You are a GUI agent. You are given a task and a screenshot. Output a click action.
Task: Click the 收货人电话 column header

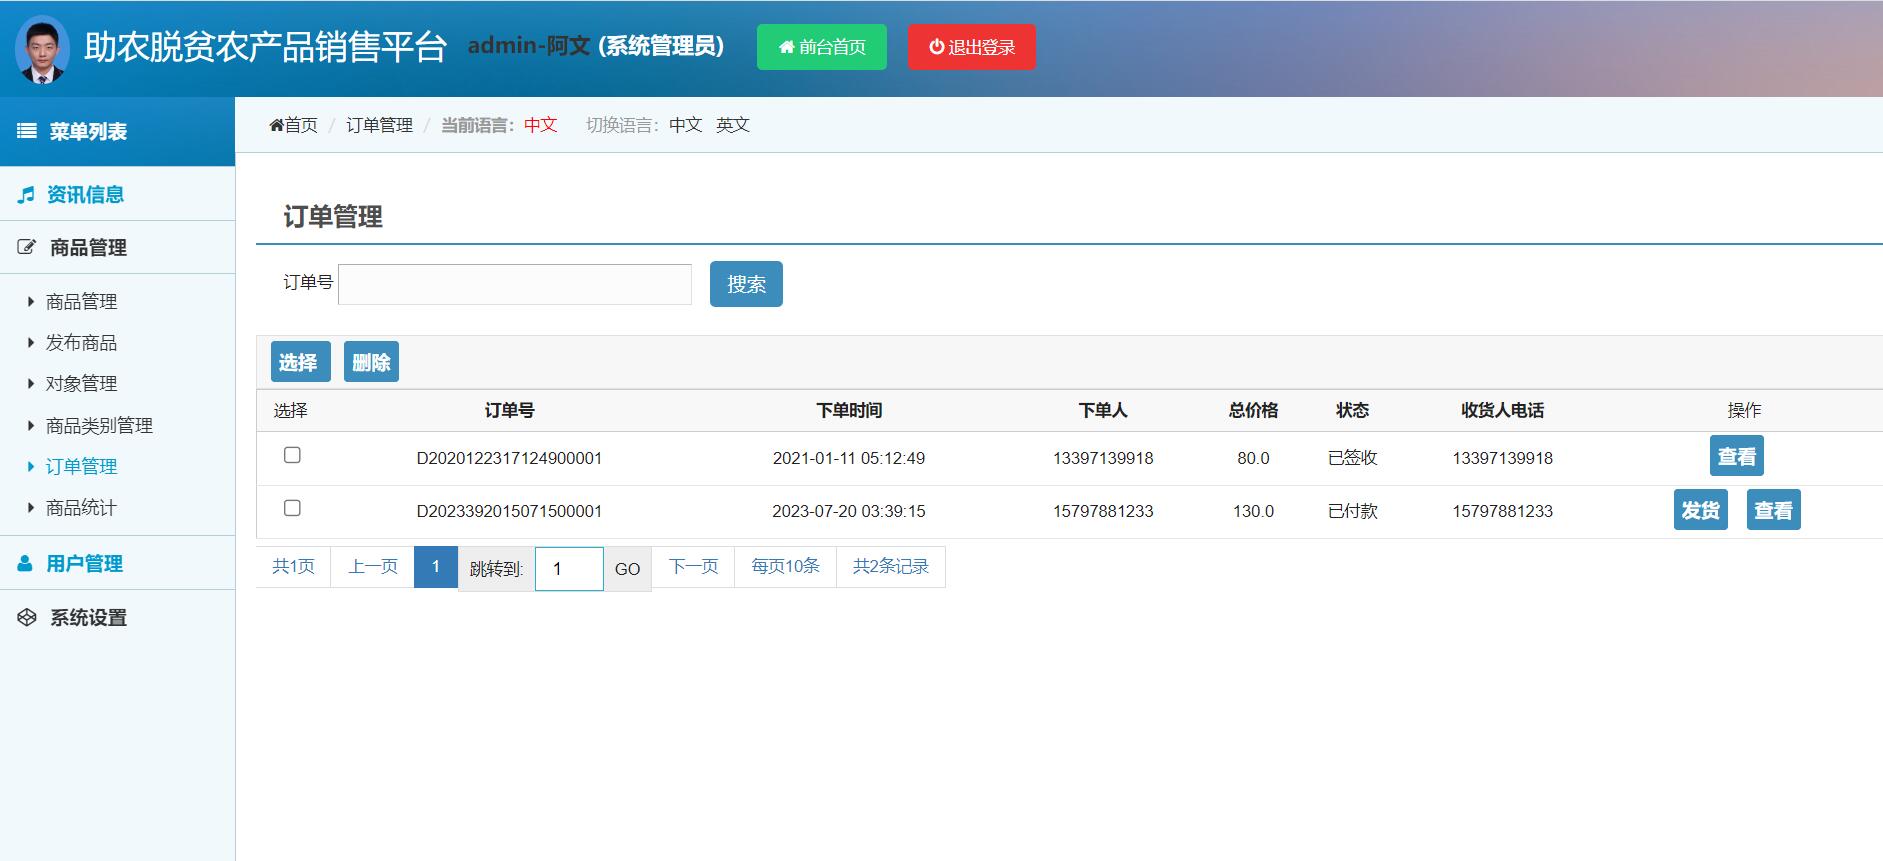(x=1502, y=410)
